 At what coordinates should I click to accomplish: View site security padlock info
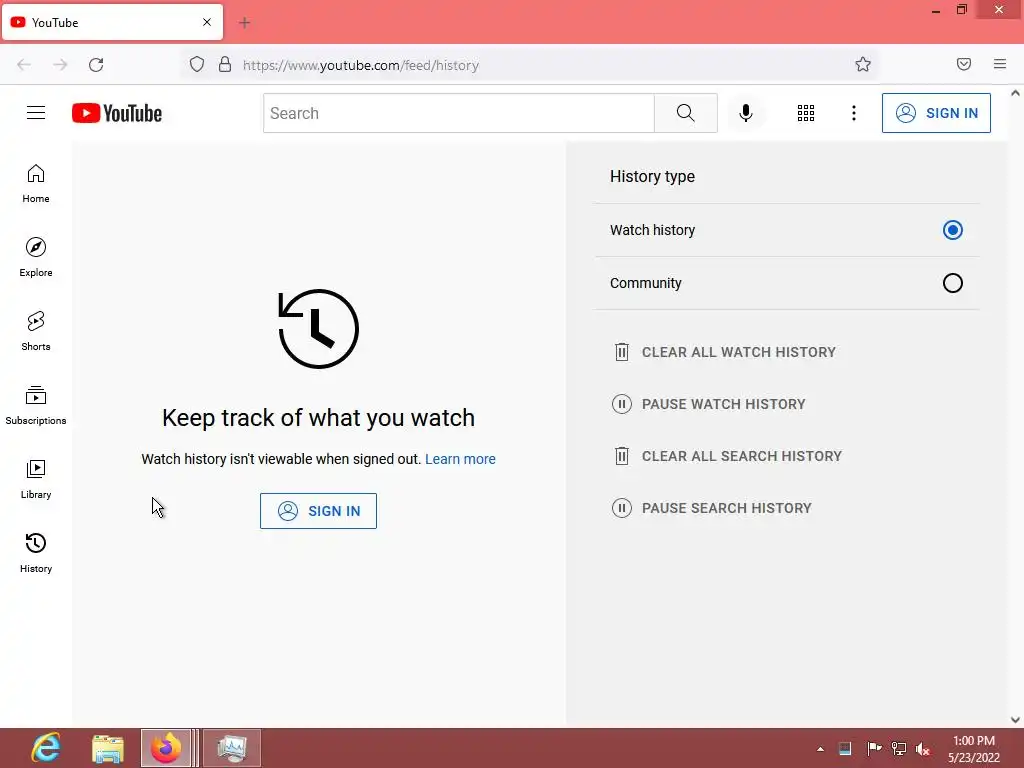(x=225, y=65)
